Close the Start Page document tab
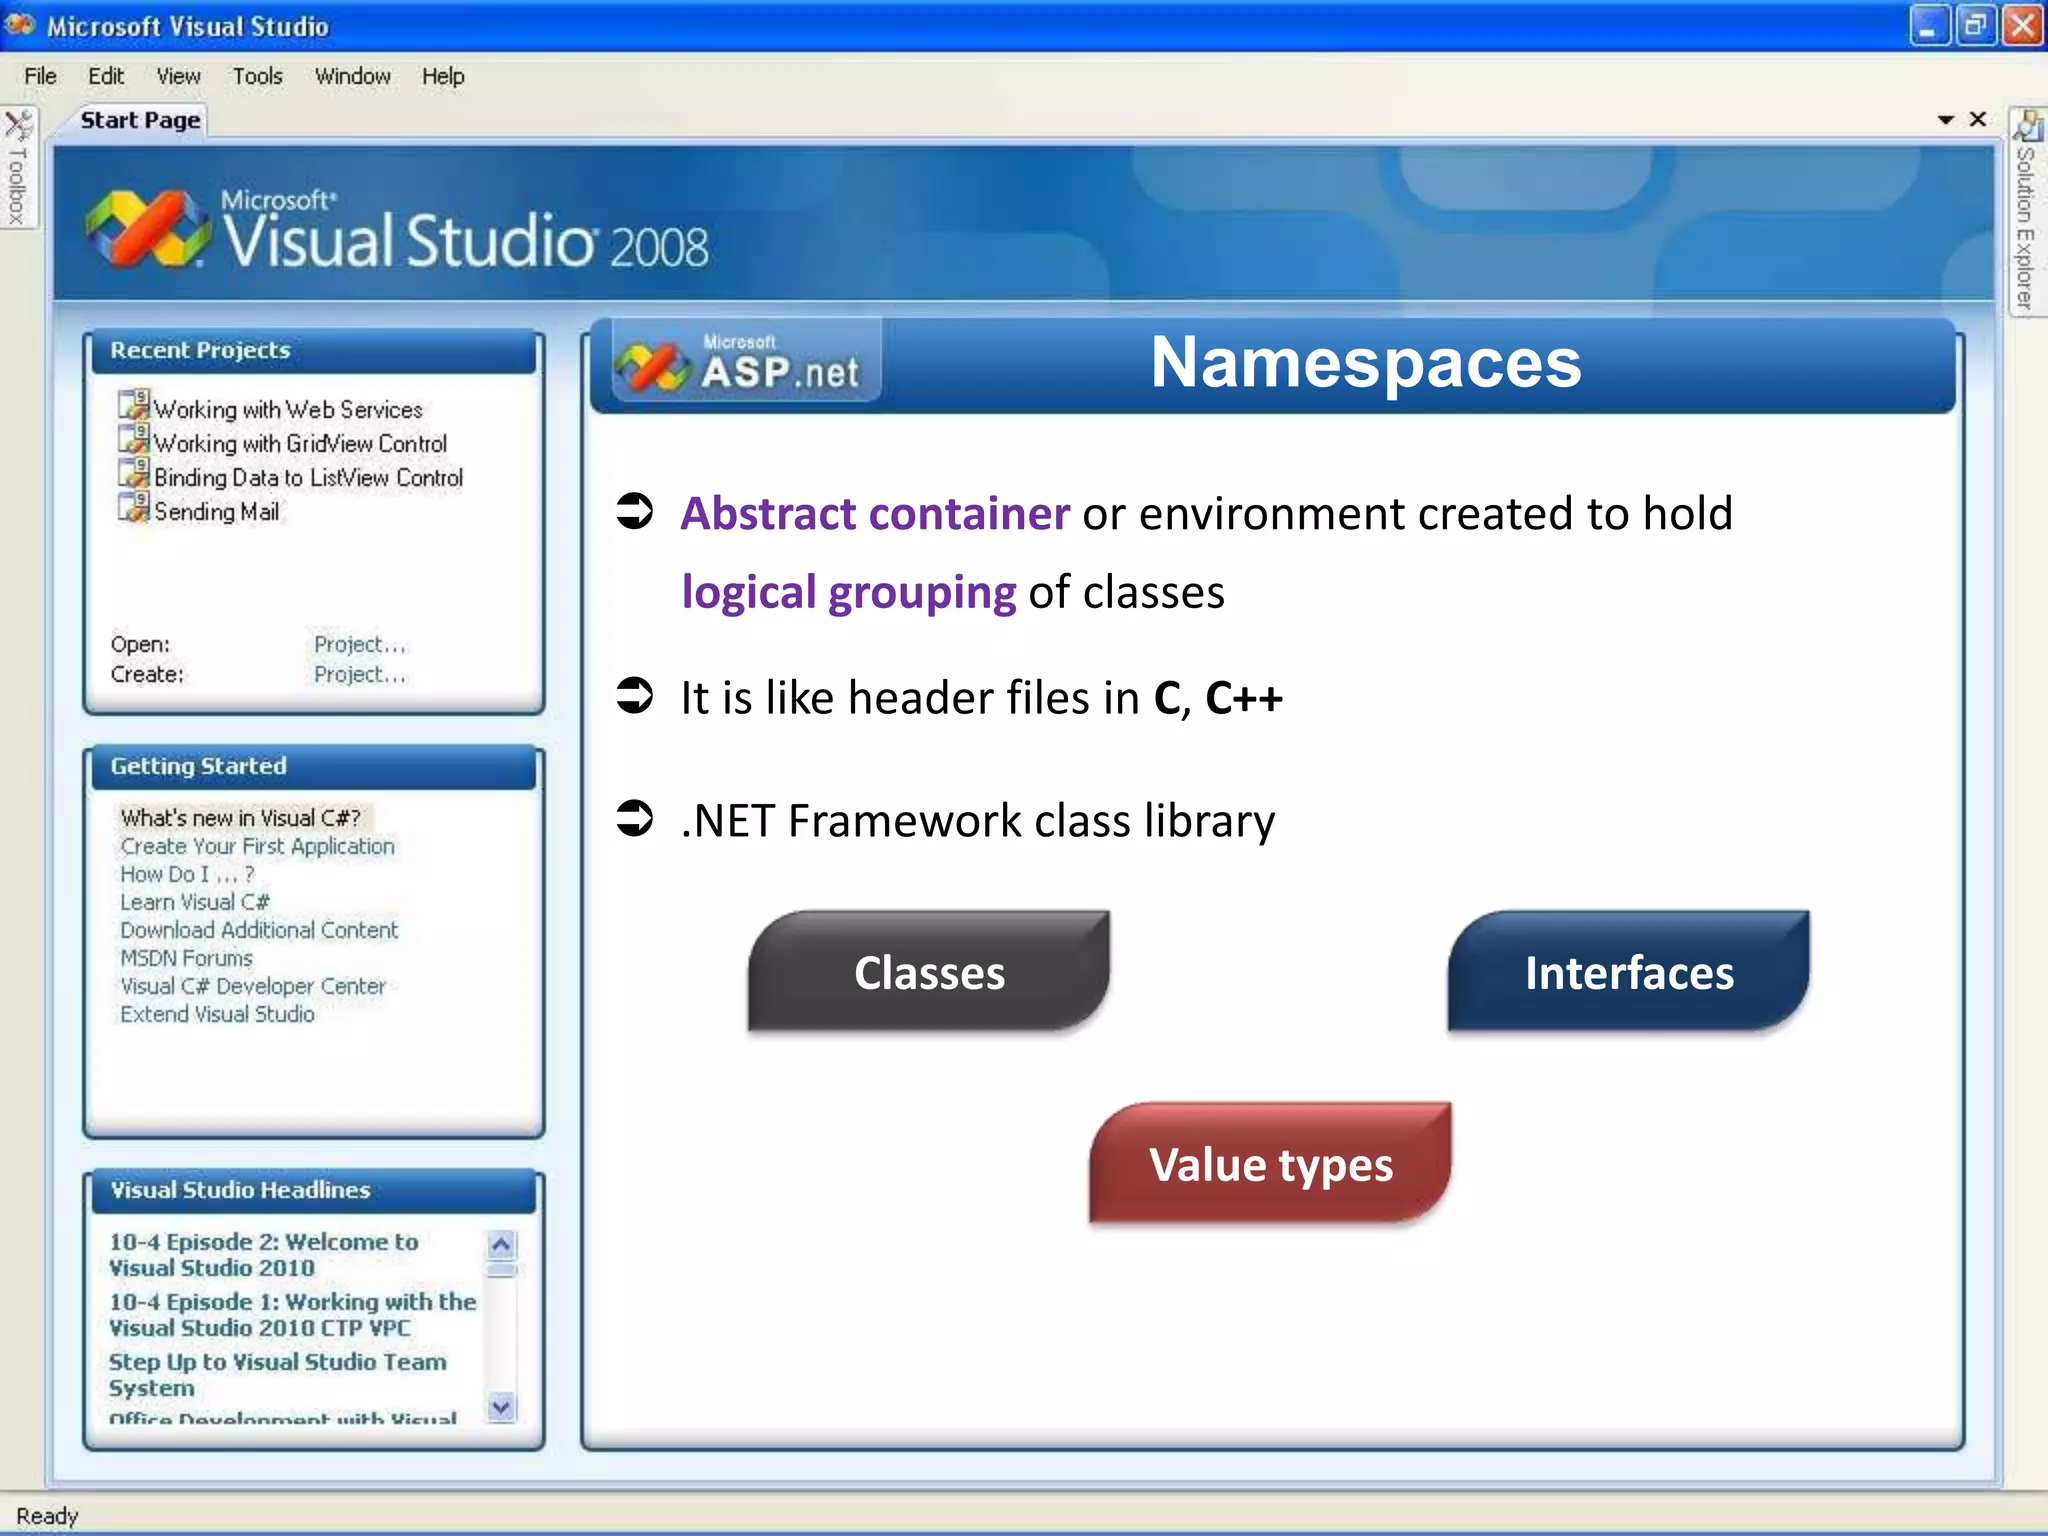The height and width of the screenshot is (1536, 2048). [1977, 120]
